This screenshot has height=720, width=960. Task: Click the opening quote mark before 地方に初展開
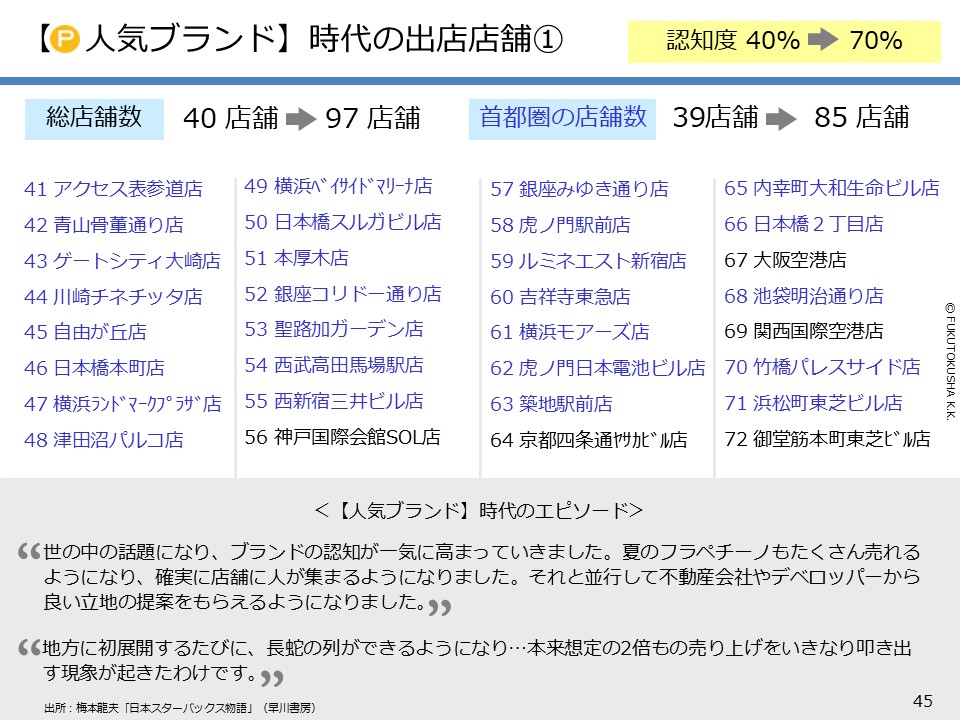29,649
